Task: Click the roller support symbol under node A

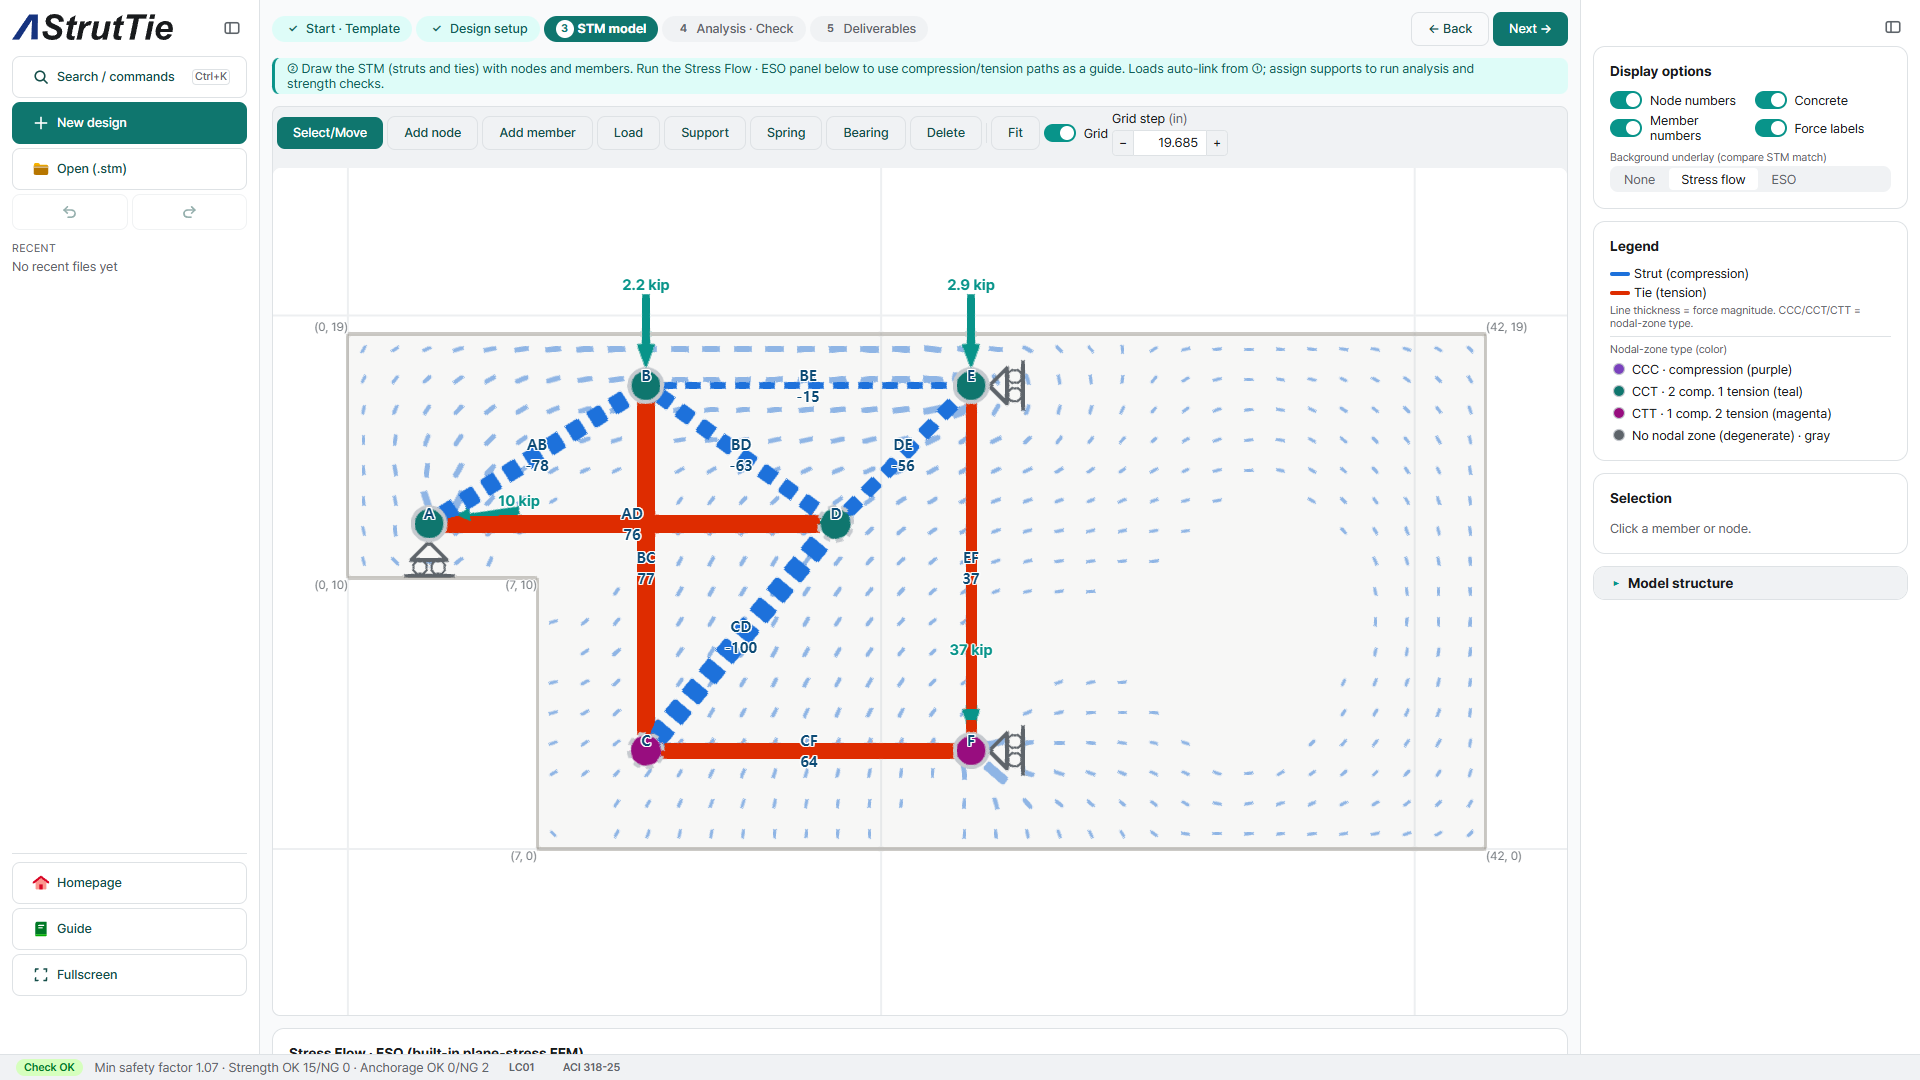Action: point(429,560)
